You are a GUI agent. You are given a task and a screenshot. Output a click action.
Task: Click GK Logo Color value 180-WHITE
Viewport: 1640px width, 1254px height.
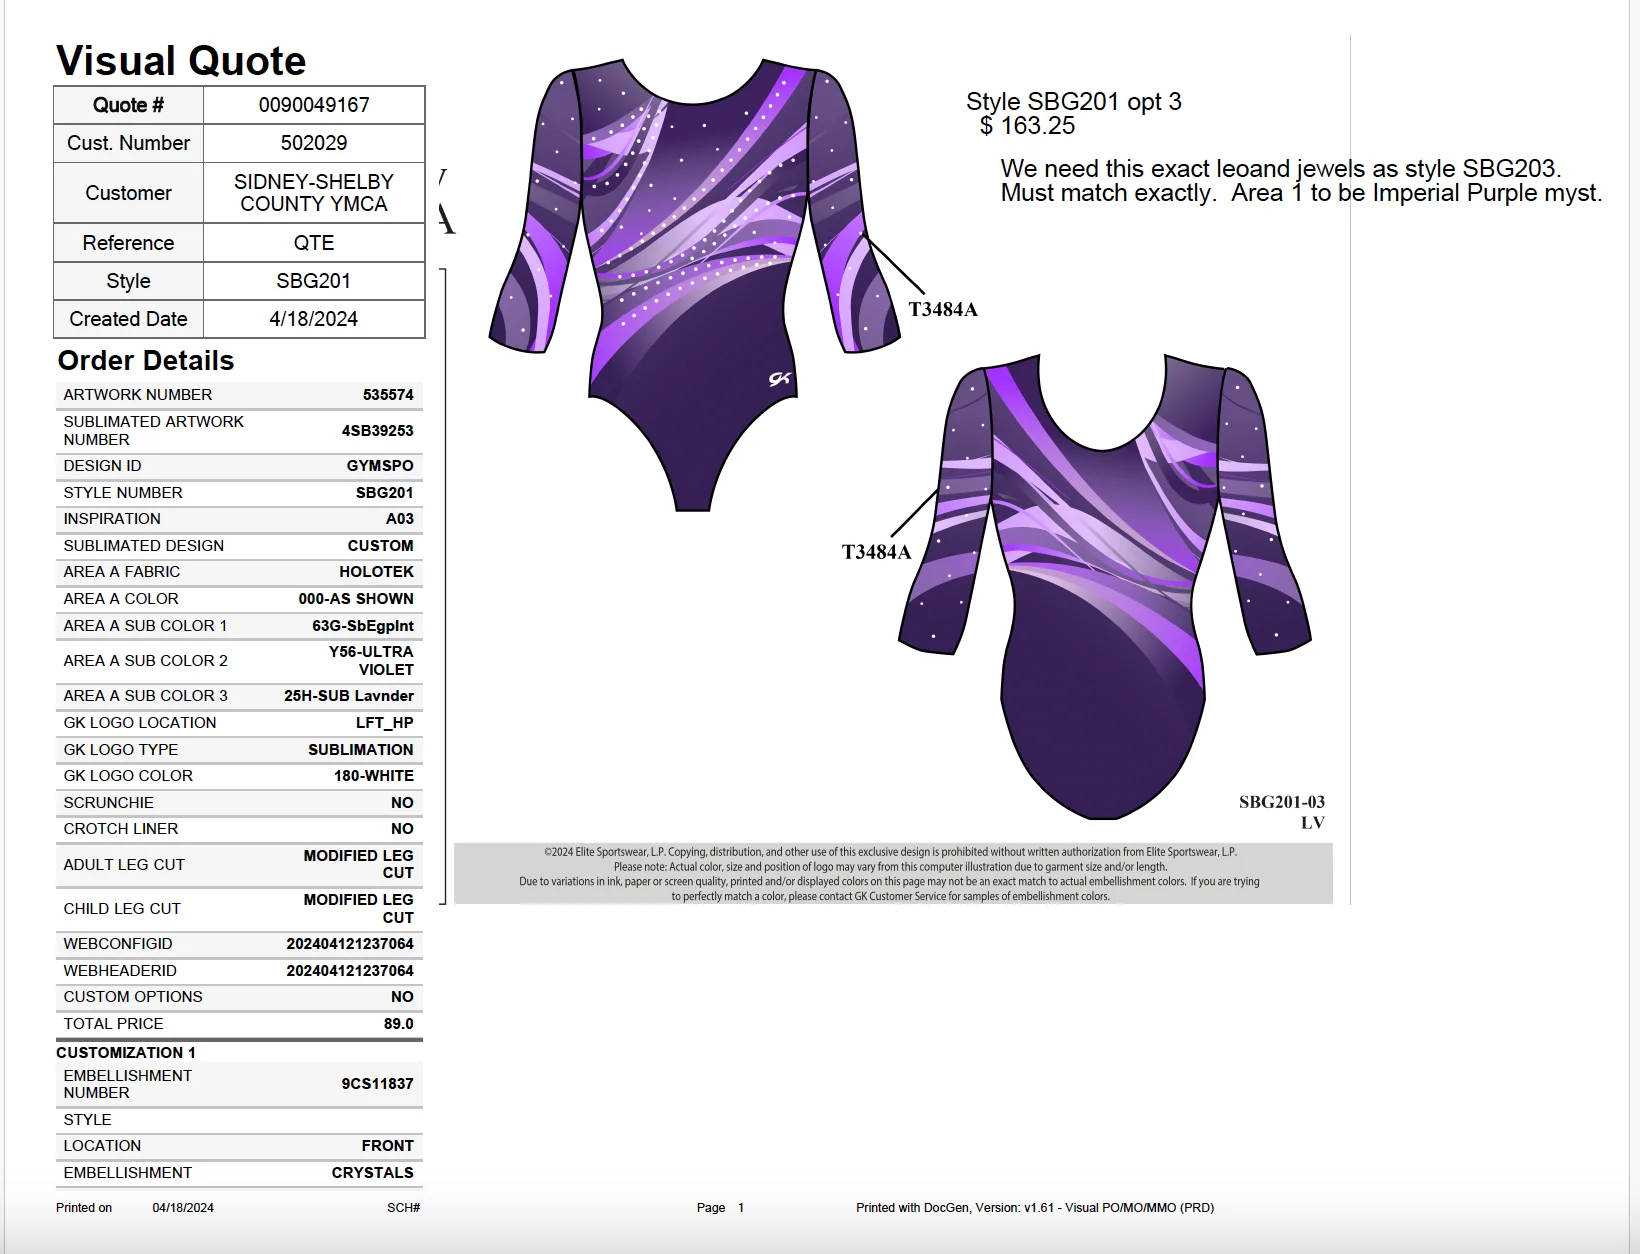pyautogui.click(x=374, y=776)
